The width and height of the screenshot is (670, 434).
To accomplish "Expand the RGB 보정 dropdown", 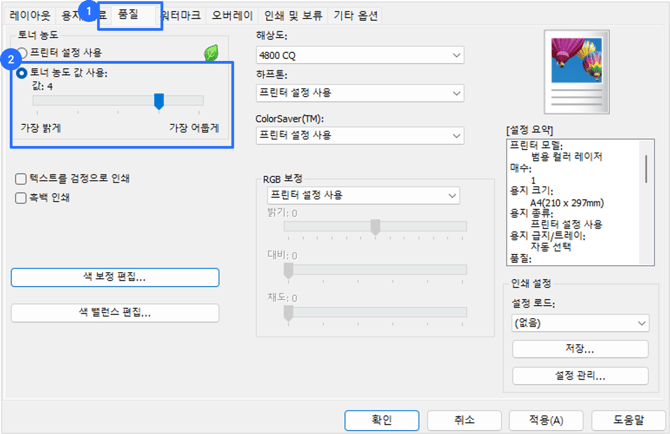I will (x=363, y=195).
